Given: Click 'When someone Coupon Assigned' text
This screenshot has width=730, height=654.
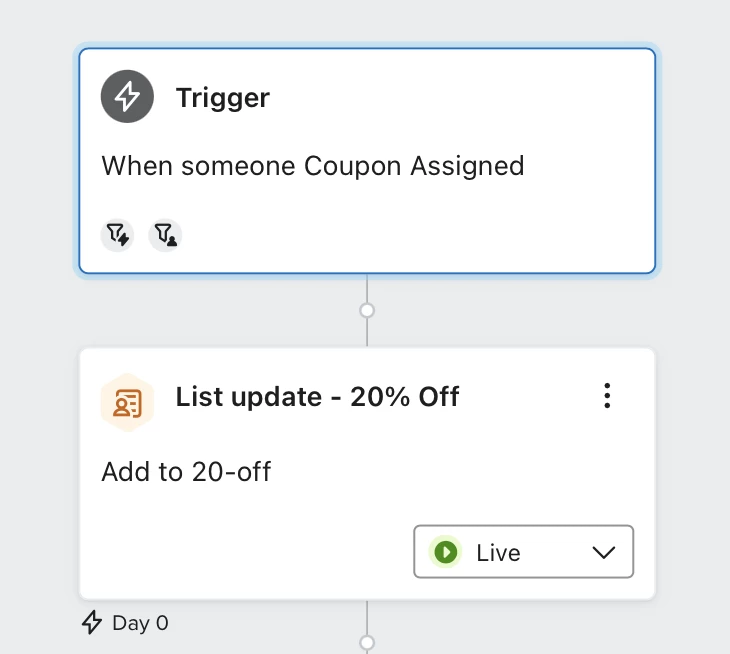Looking at the screenshot, I should pos(313,166).
